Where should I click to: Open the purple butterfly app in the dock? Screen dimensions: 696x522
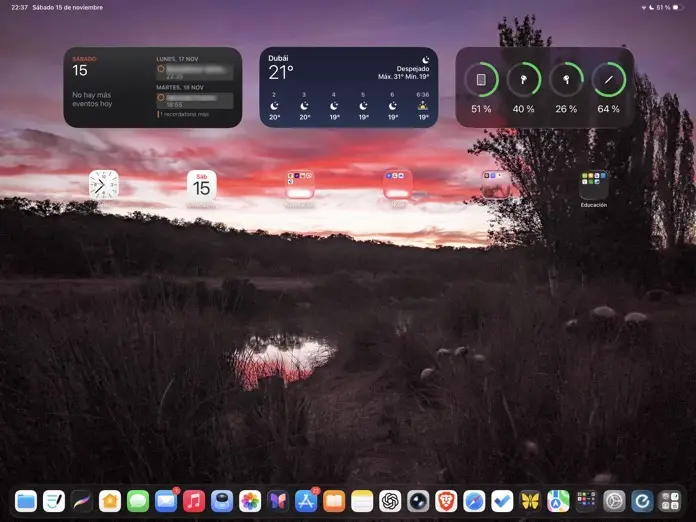tap(278, 501)
